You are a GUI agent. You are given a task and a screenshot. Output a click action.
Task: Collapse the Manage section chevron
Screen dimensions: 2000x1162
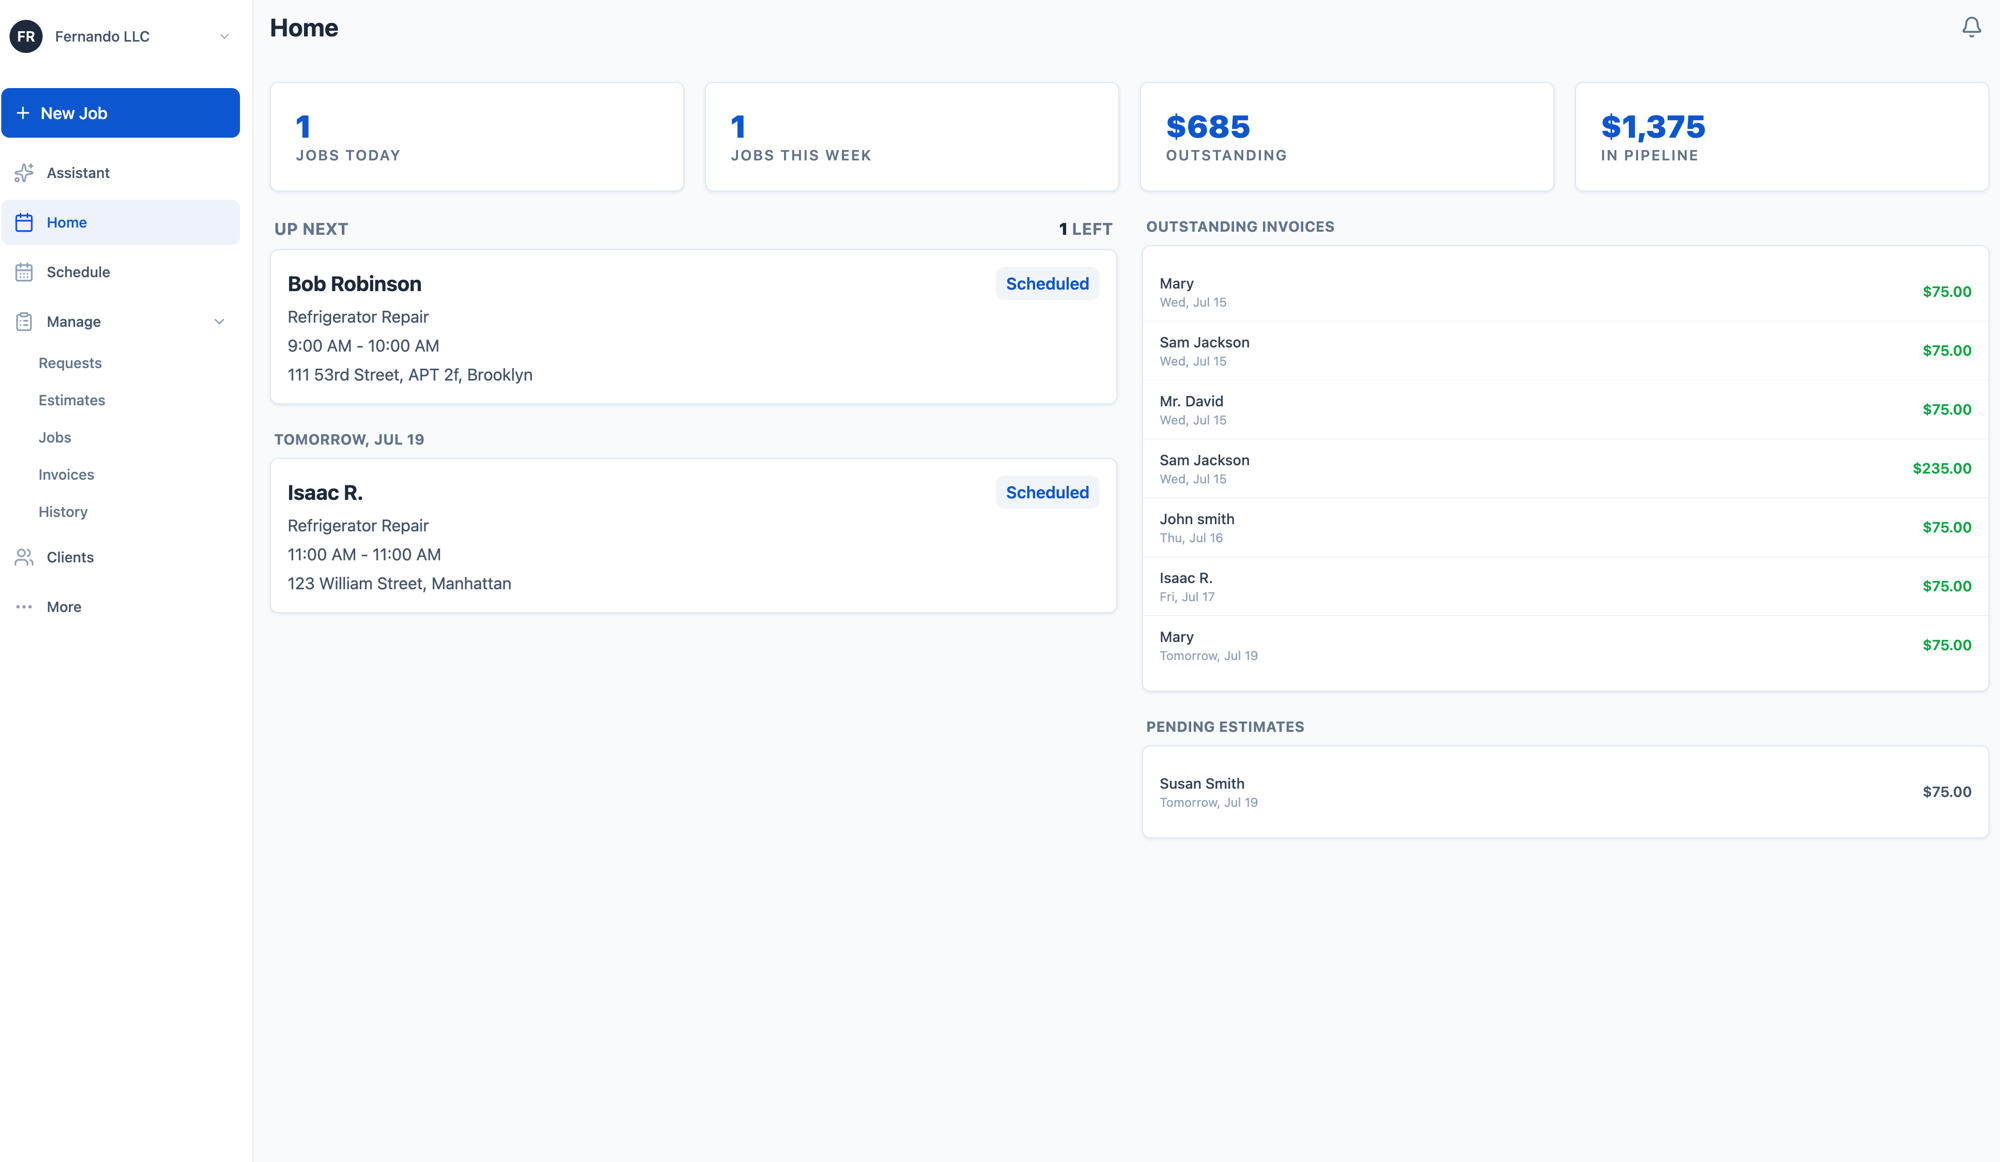point(219,322)
